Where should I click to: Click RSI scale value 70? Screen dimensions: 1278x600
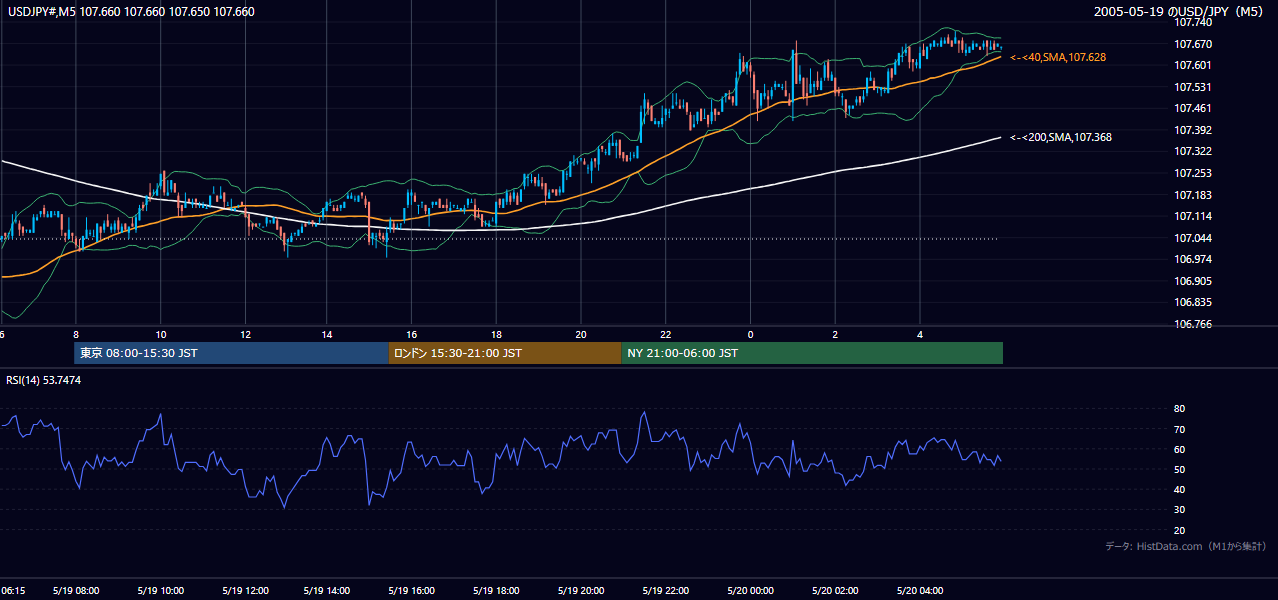click(1180, 429)
